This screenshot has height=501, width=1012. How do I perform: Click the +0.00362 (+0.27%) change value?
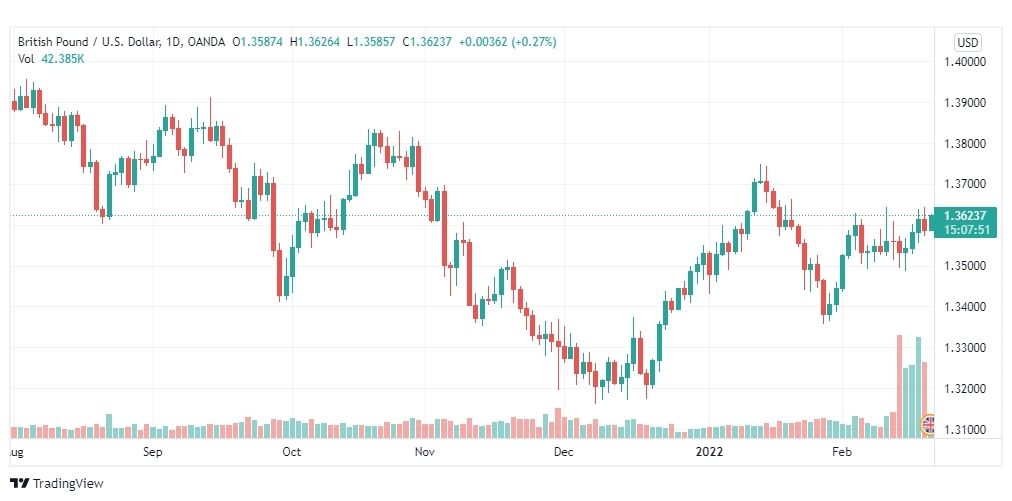pos(507,42)
